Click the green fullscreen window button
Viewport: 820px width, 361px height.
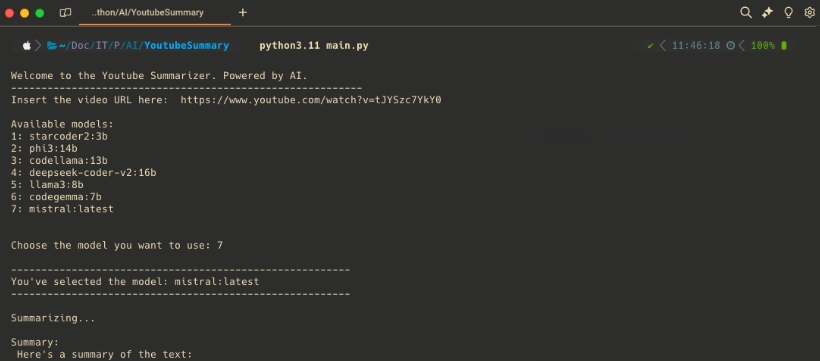pos(40,13)
